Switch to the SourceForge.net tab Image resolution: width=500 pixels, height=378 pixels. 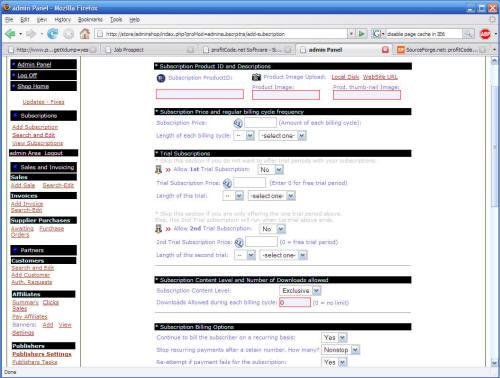442,50
